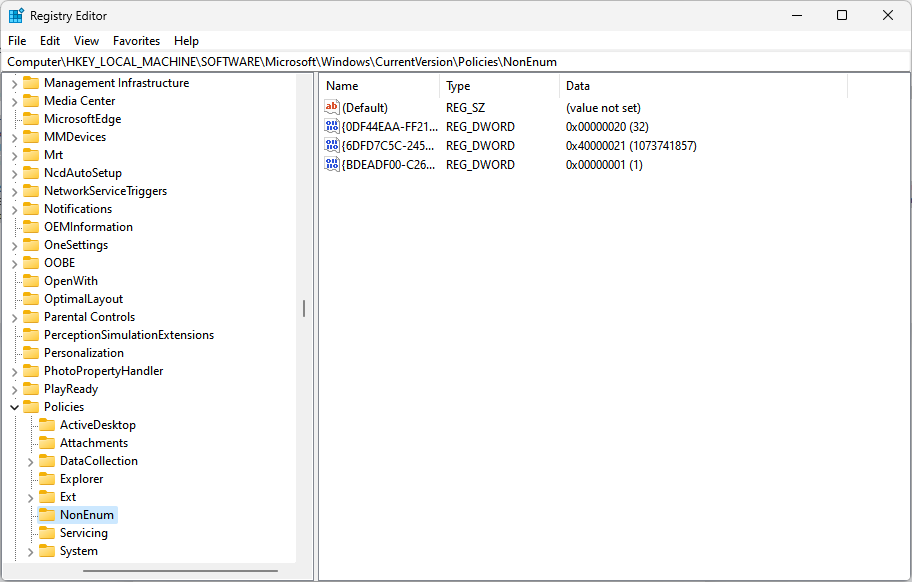Open the View menu
The image size is (912, 582).
[86, 41]
